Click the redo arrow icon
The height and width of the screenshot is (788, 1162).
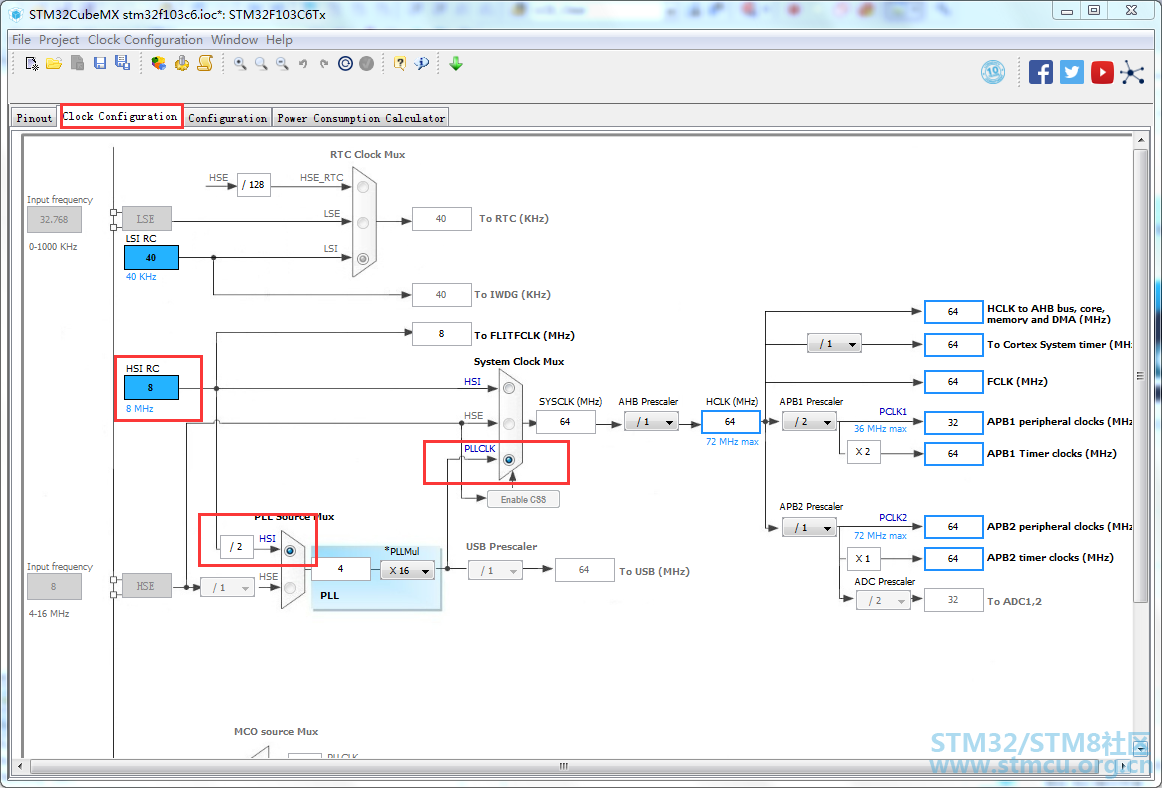click(x=324, y=64)
